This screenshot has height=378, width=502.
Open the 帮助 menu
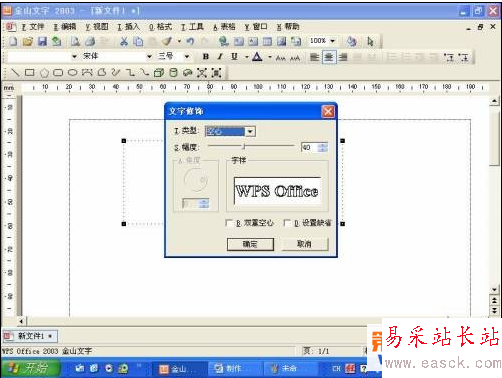(288, 27)
